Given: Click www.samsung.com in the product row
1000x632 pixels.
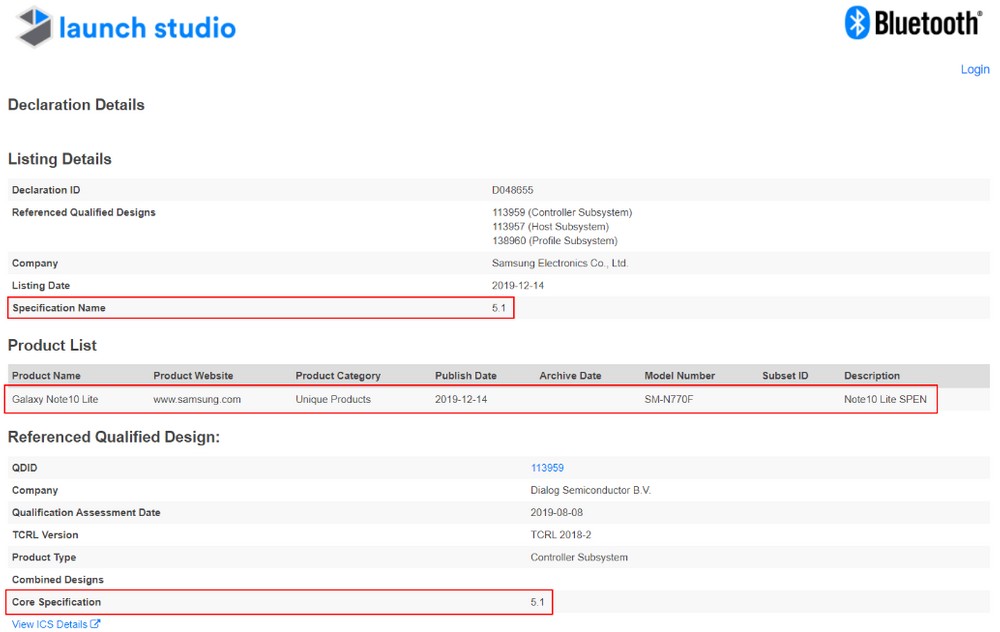Looking at the screenshot, I should (x=197, y=399).
